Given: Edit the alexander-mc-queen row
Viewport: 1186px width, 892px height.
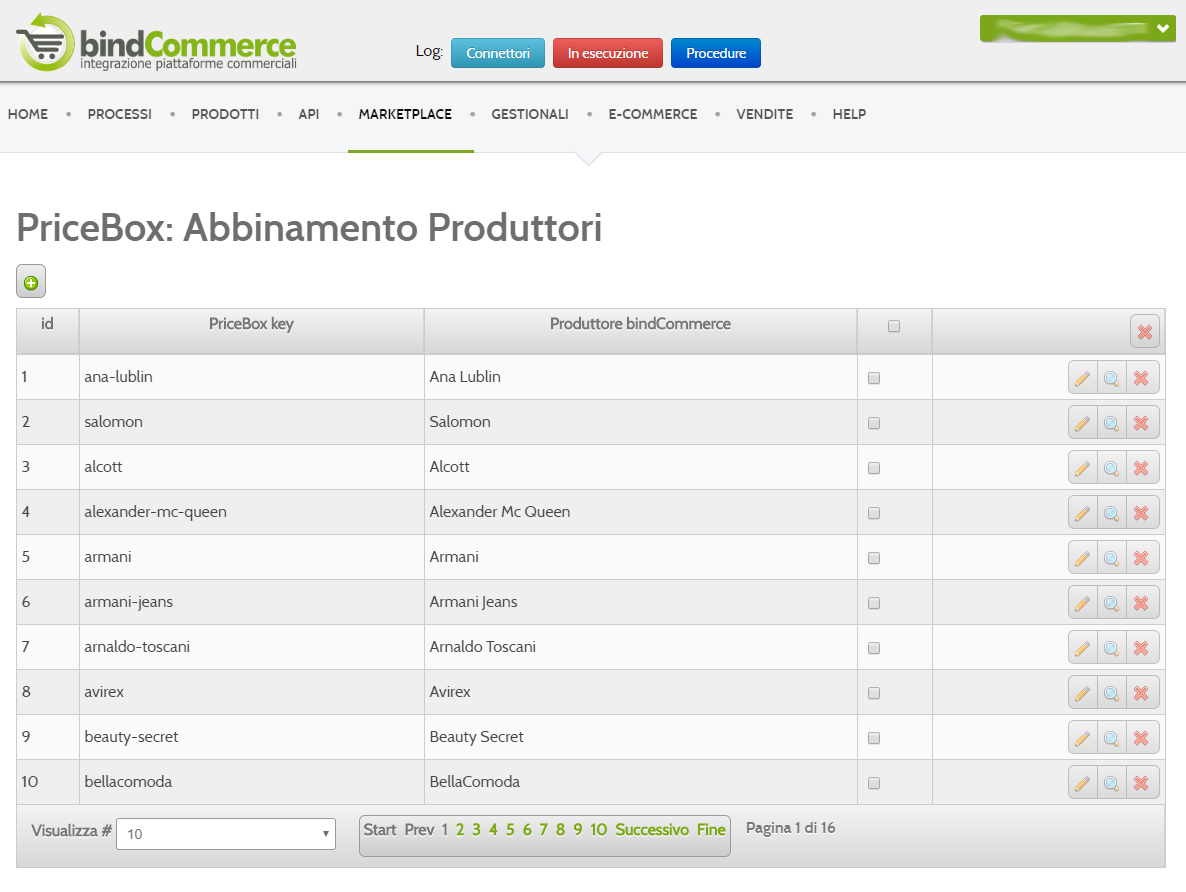Looking at the screenshot, I should tap(1082, 512).
